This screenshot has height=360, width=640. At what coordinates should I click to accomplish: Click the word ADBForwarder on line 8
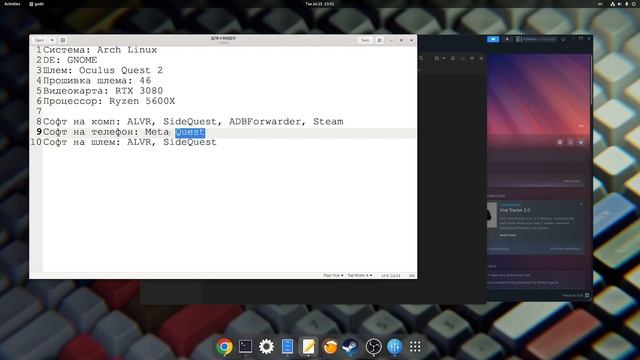[265, 122]
